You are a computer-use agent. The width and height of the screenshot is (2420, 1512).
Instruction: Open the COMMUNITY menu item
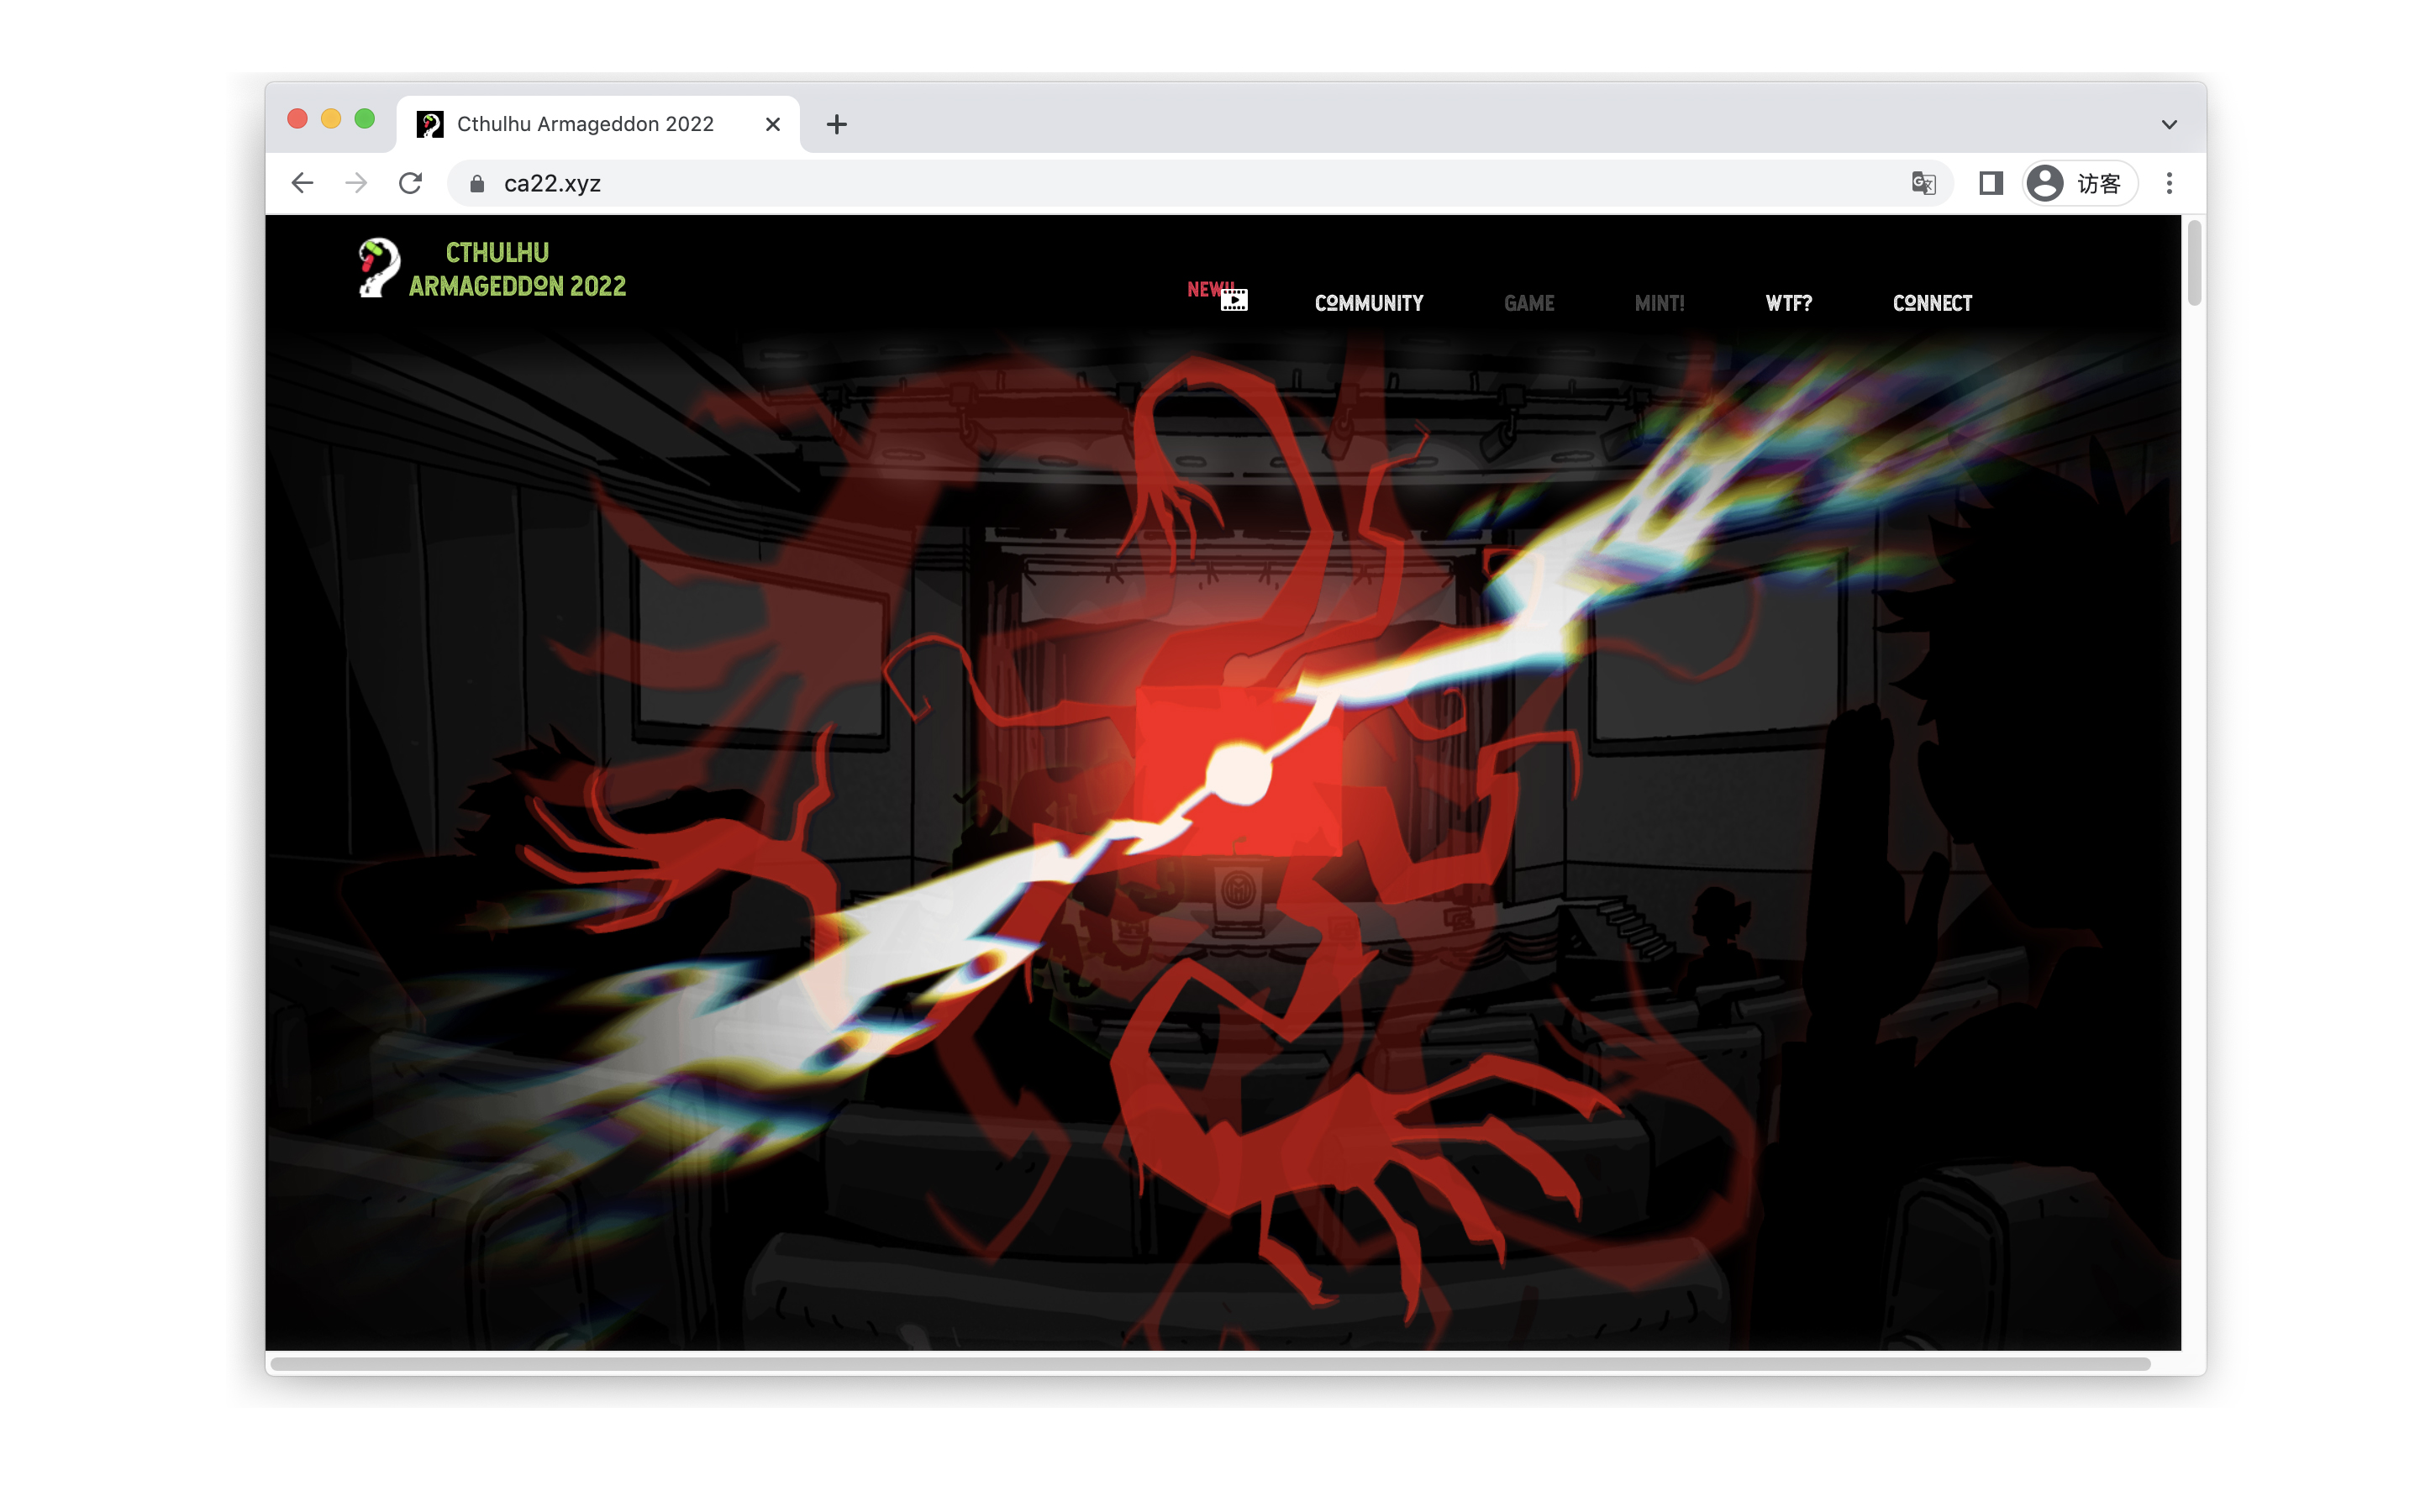[1368, 303]
